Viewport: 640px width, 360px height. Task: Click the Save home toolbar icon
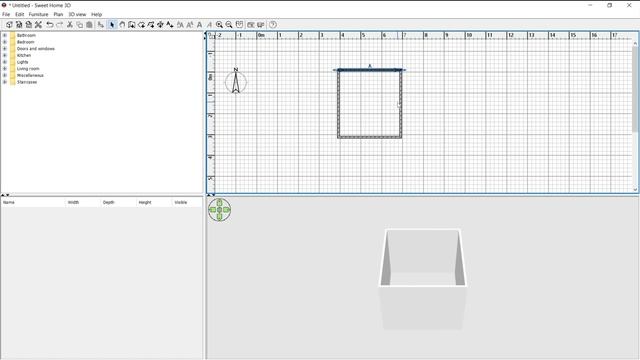pos(29,25)
